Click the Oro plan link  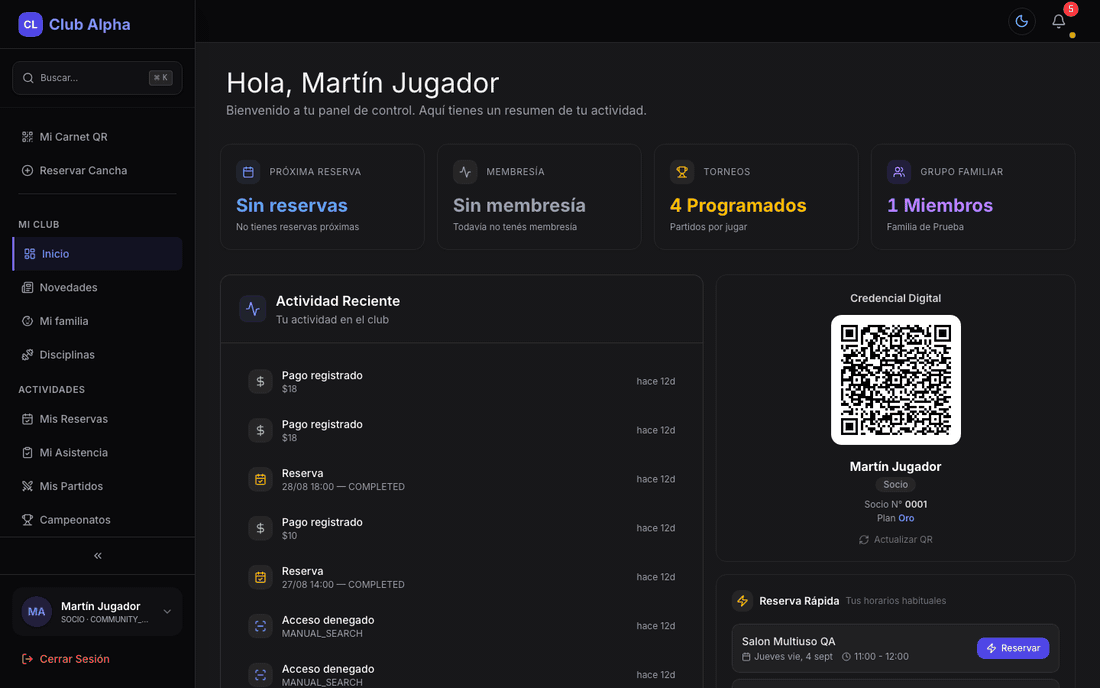(x=906, y=518)
